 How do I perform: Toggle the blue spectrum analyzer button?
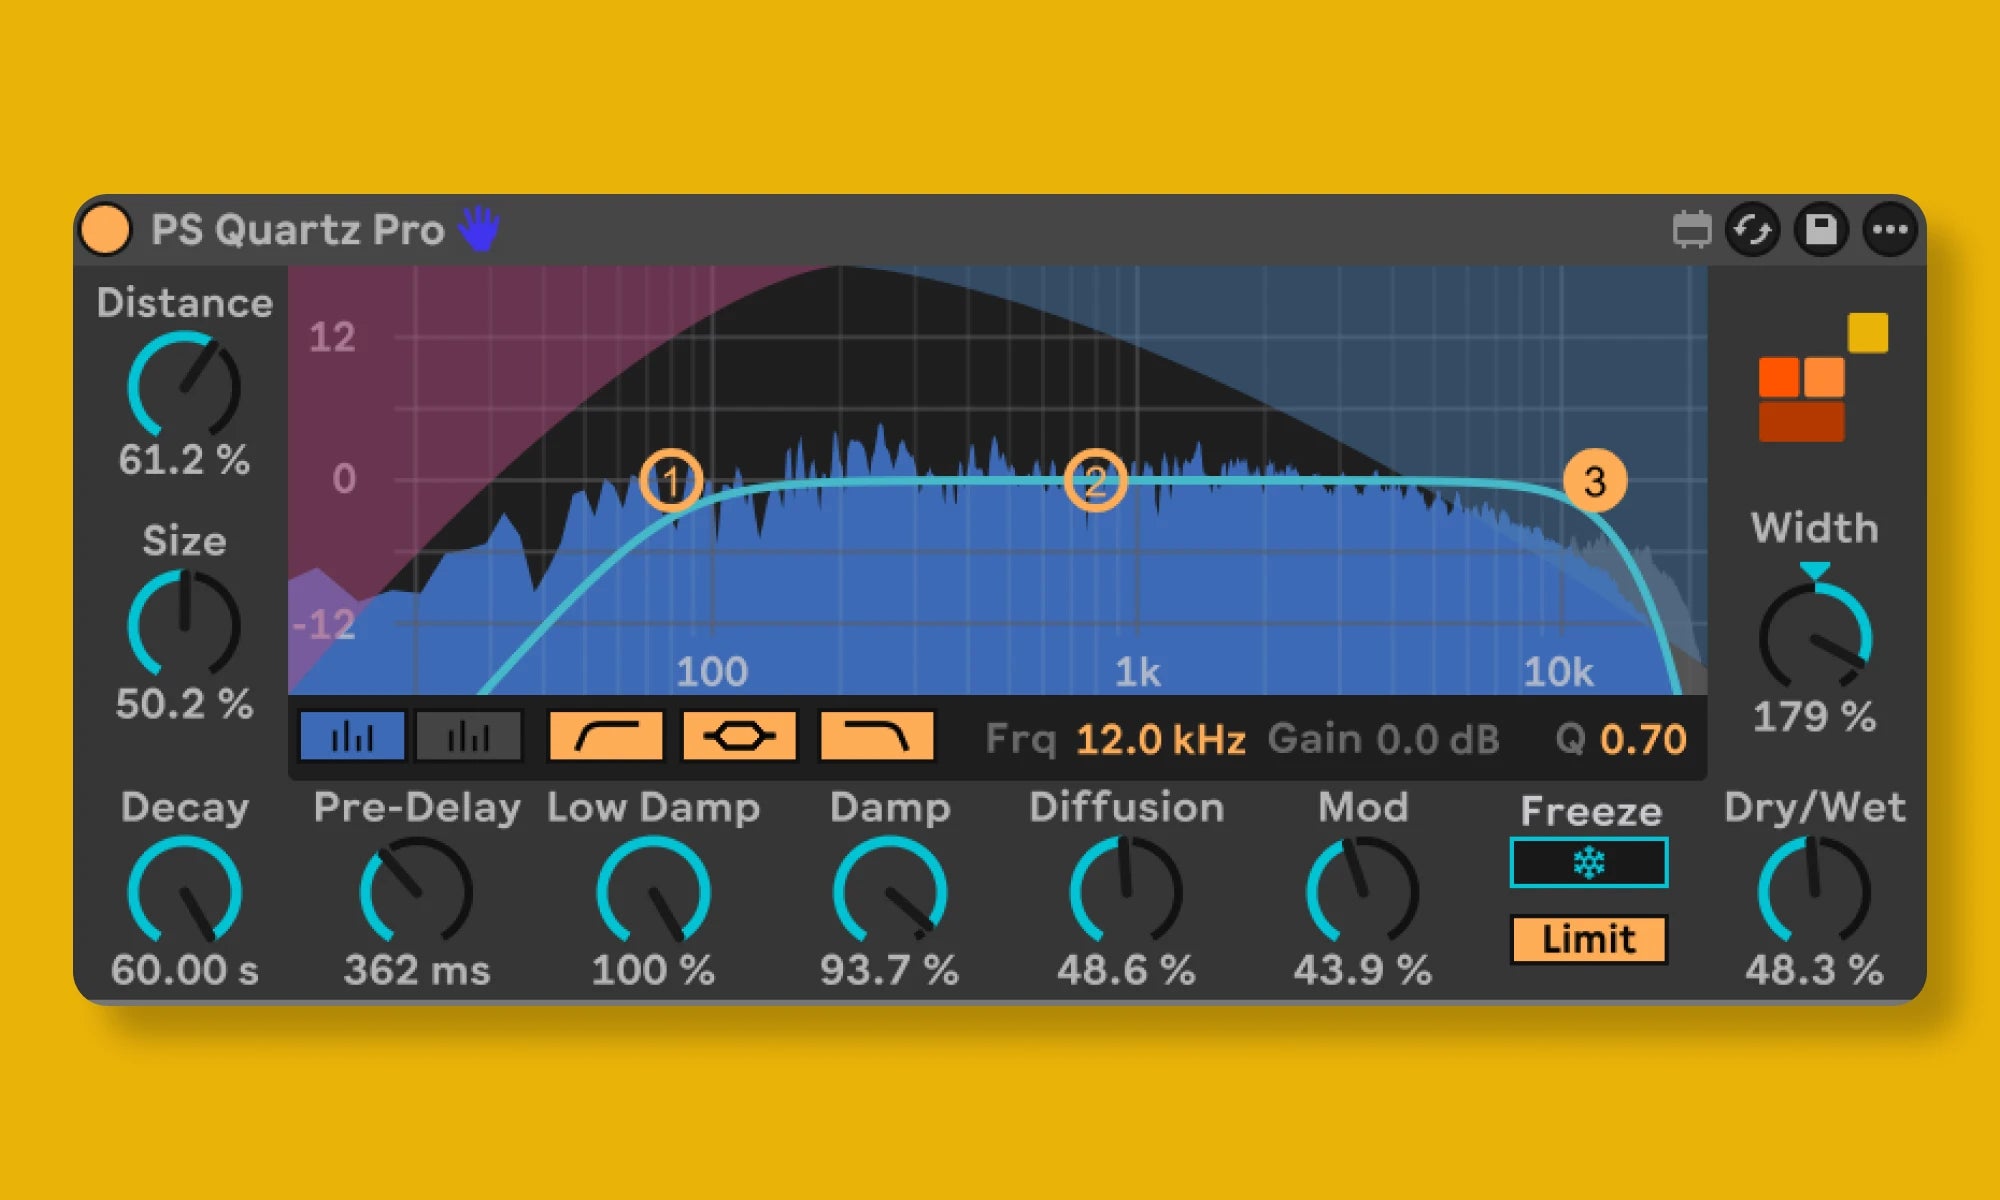pos(352,737)
